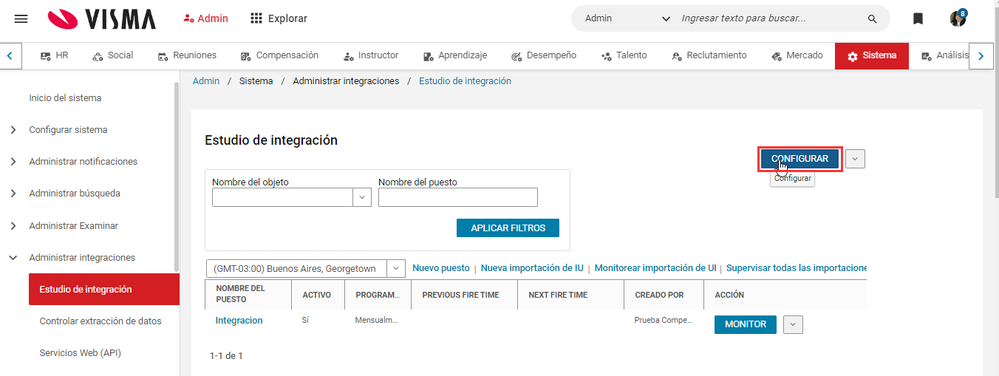Open Controlar extracción de datos
999x376 pixels.
pyautogui.click(x=100, y=321)
